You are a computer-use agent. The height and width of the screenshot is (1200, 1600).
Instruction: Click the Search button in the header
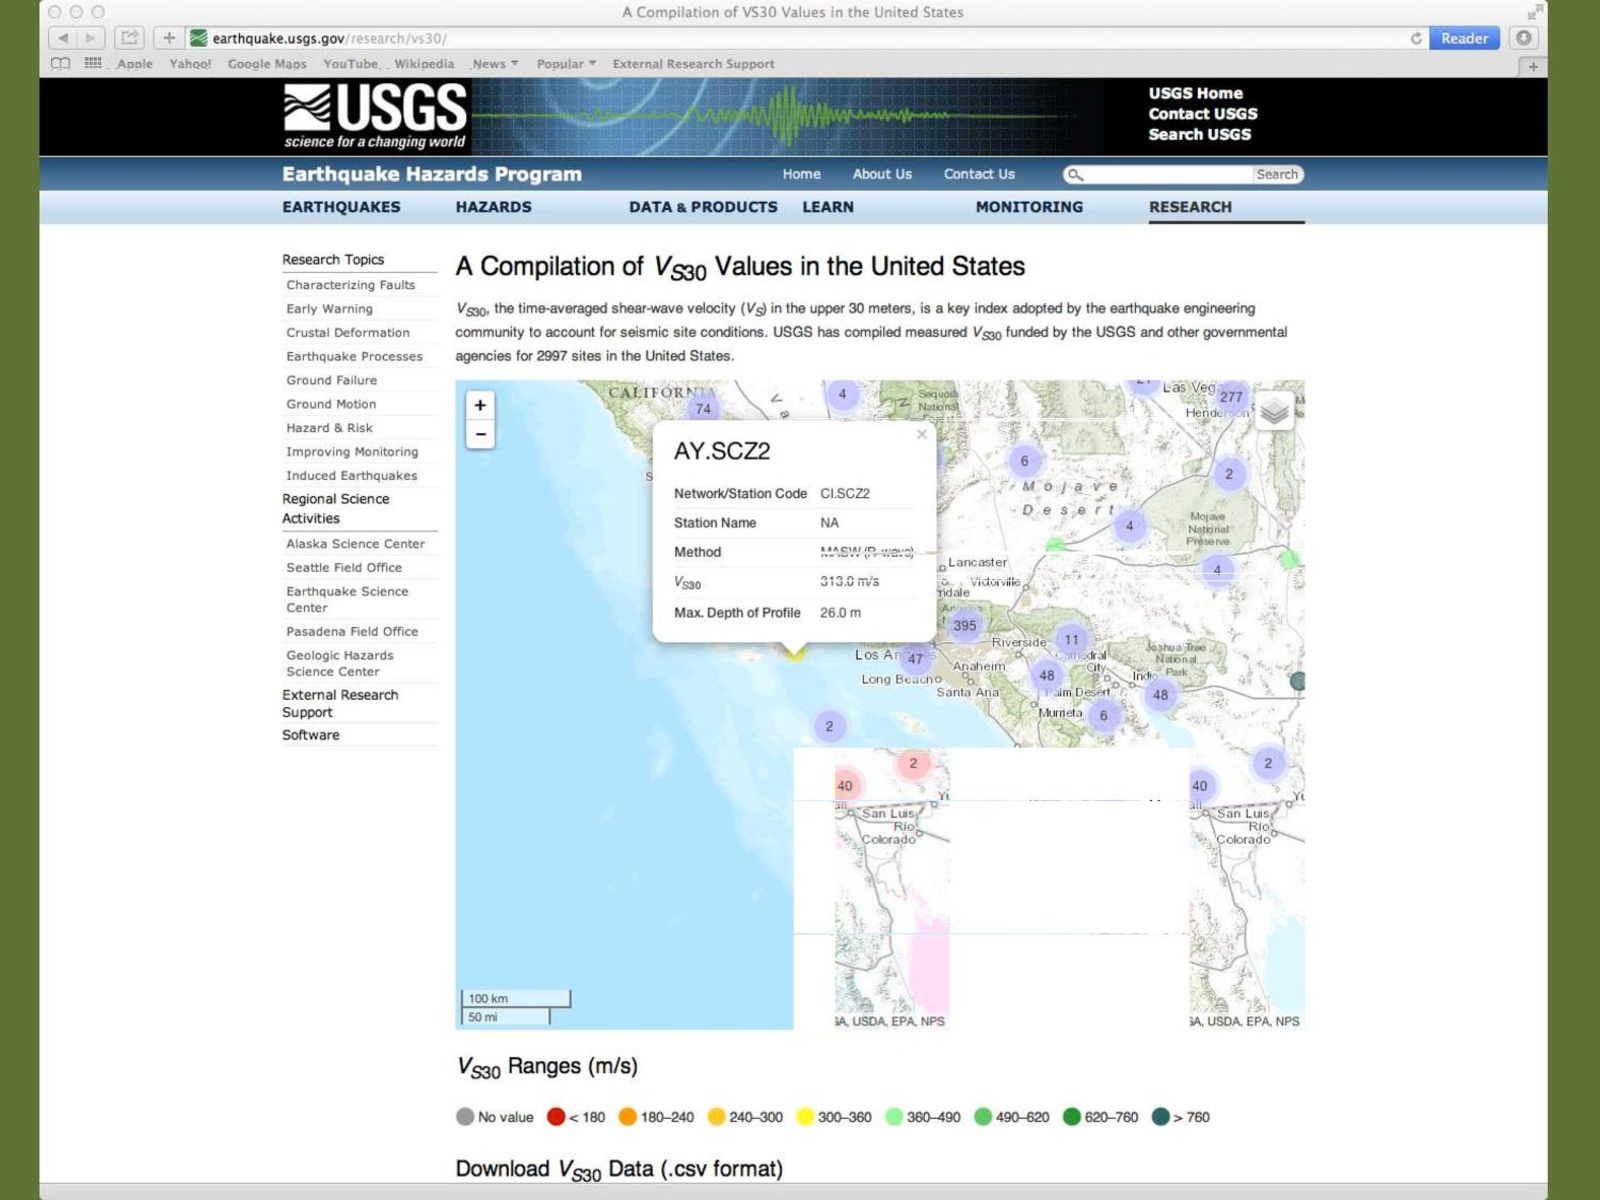click(x=1276, y=174)
